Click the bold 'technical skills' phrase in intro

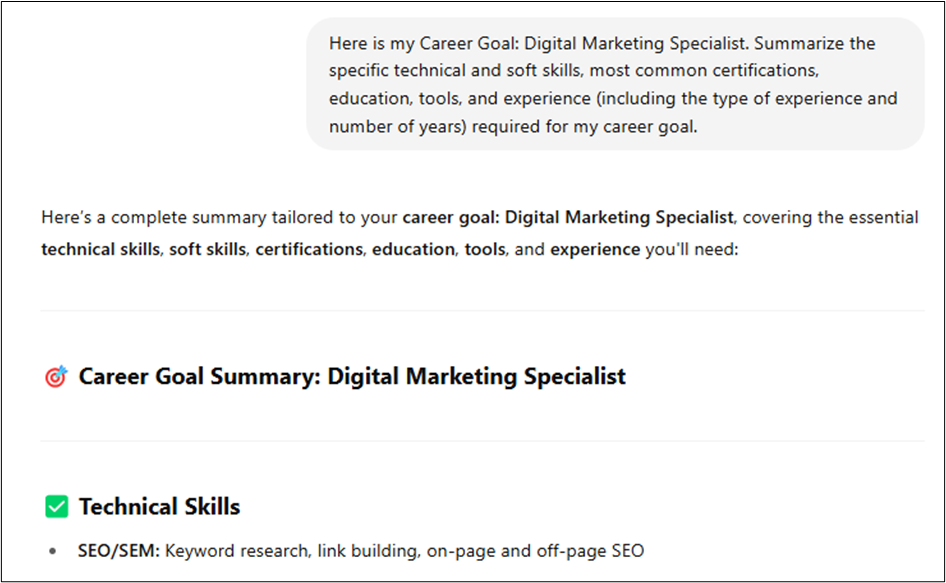[x=100, y=249]
